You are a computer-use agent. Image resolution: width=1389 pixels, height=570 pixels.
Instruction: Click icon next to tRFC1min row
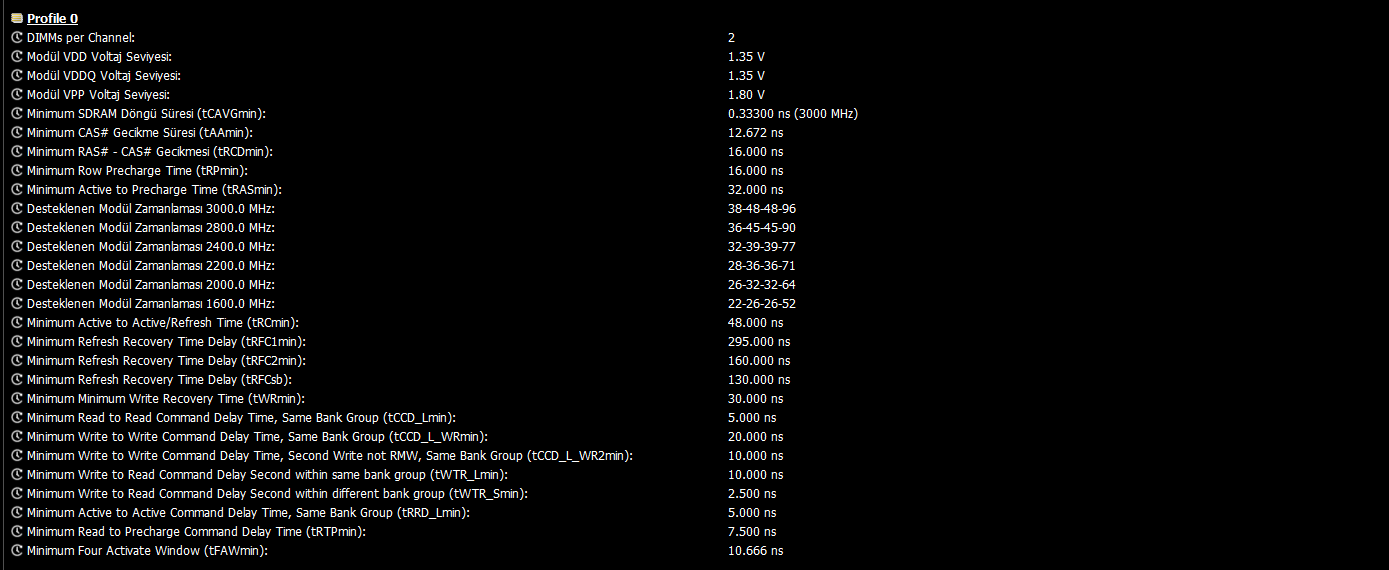point(17,341)
